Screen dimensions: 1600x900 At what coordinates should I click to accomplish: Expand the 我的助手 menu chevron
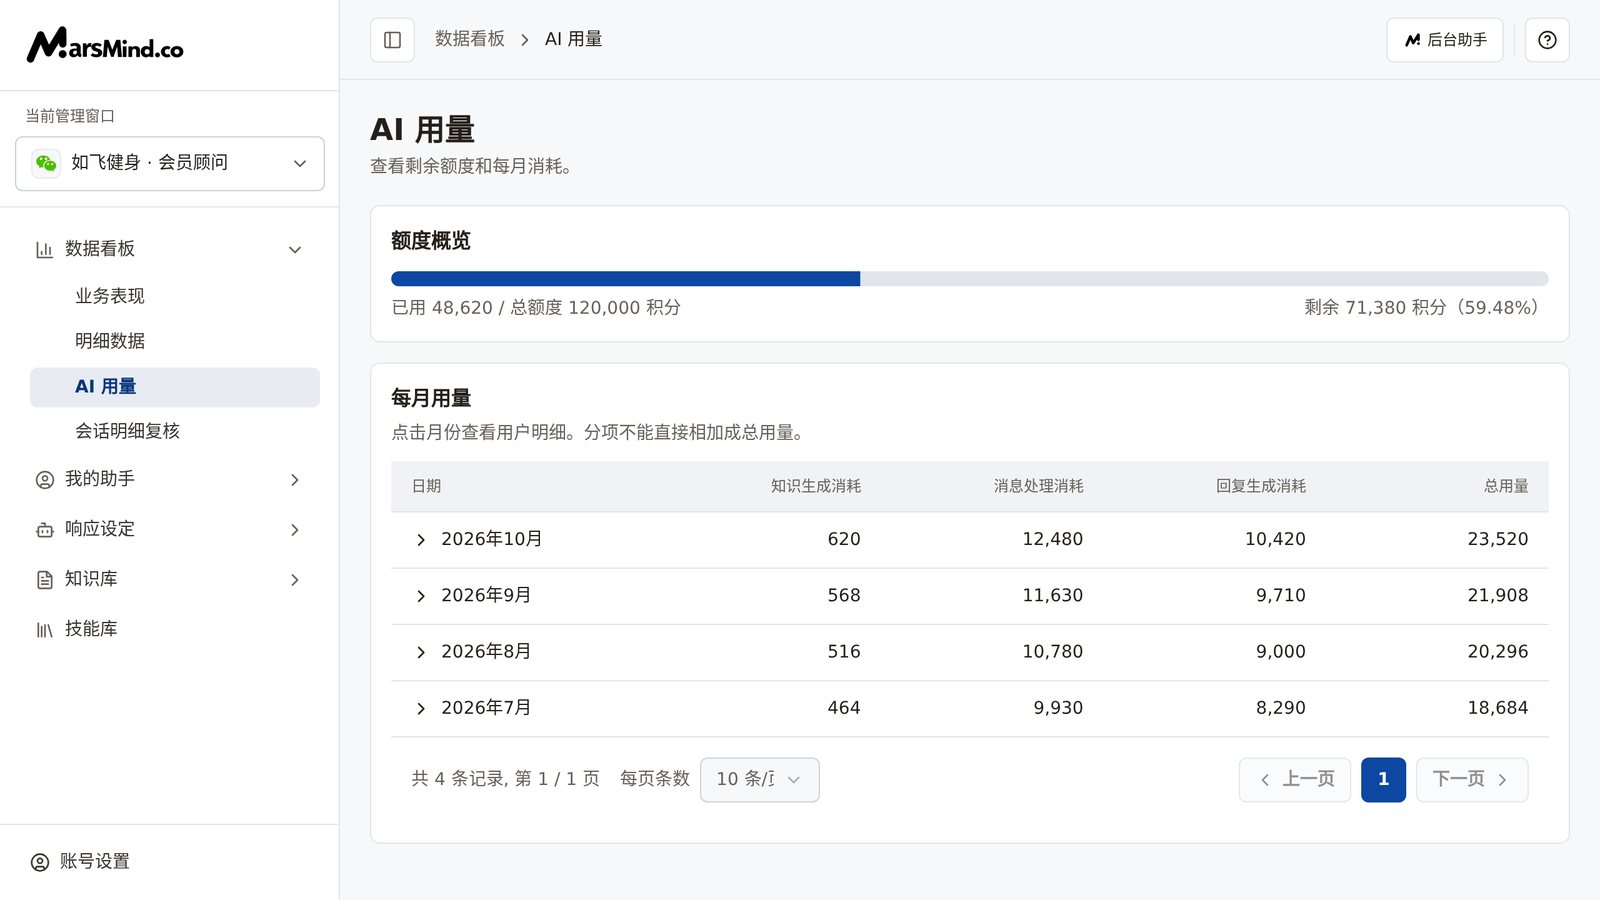(295, 480)
